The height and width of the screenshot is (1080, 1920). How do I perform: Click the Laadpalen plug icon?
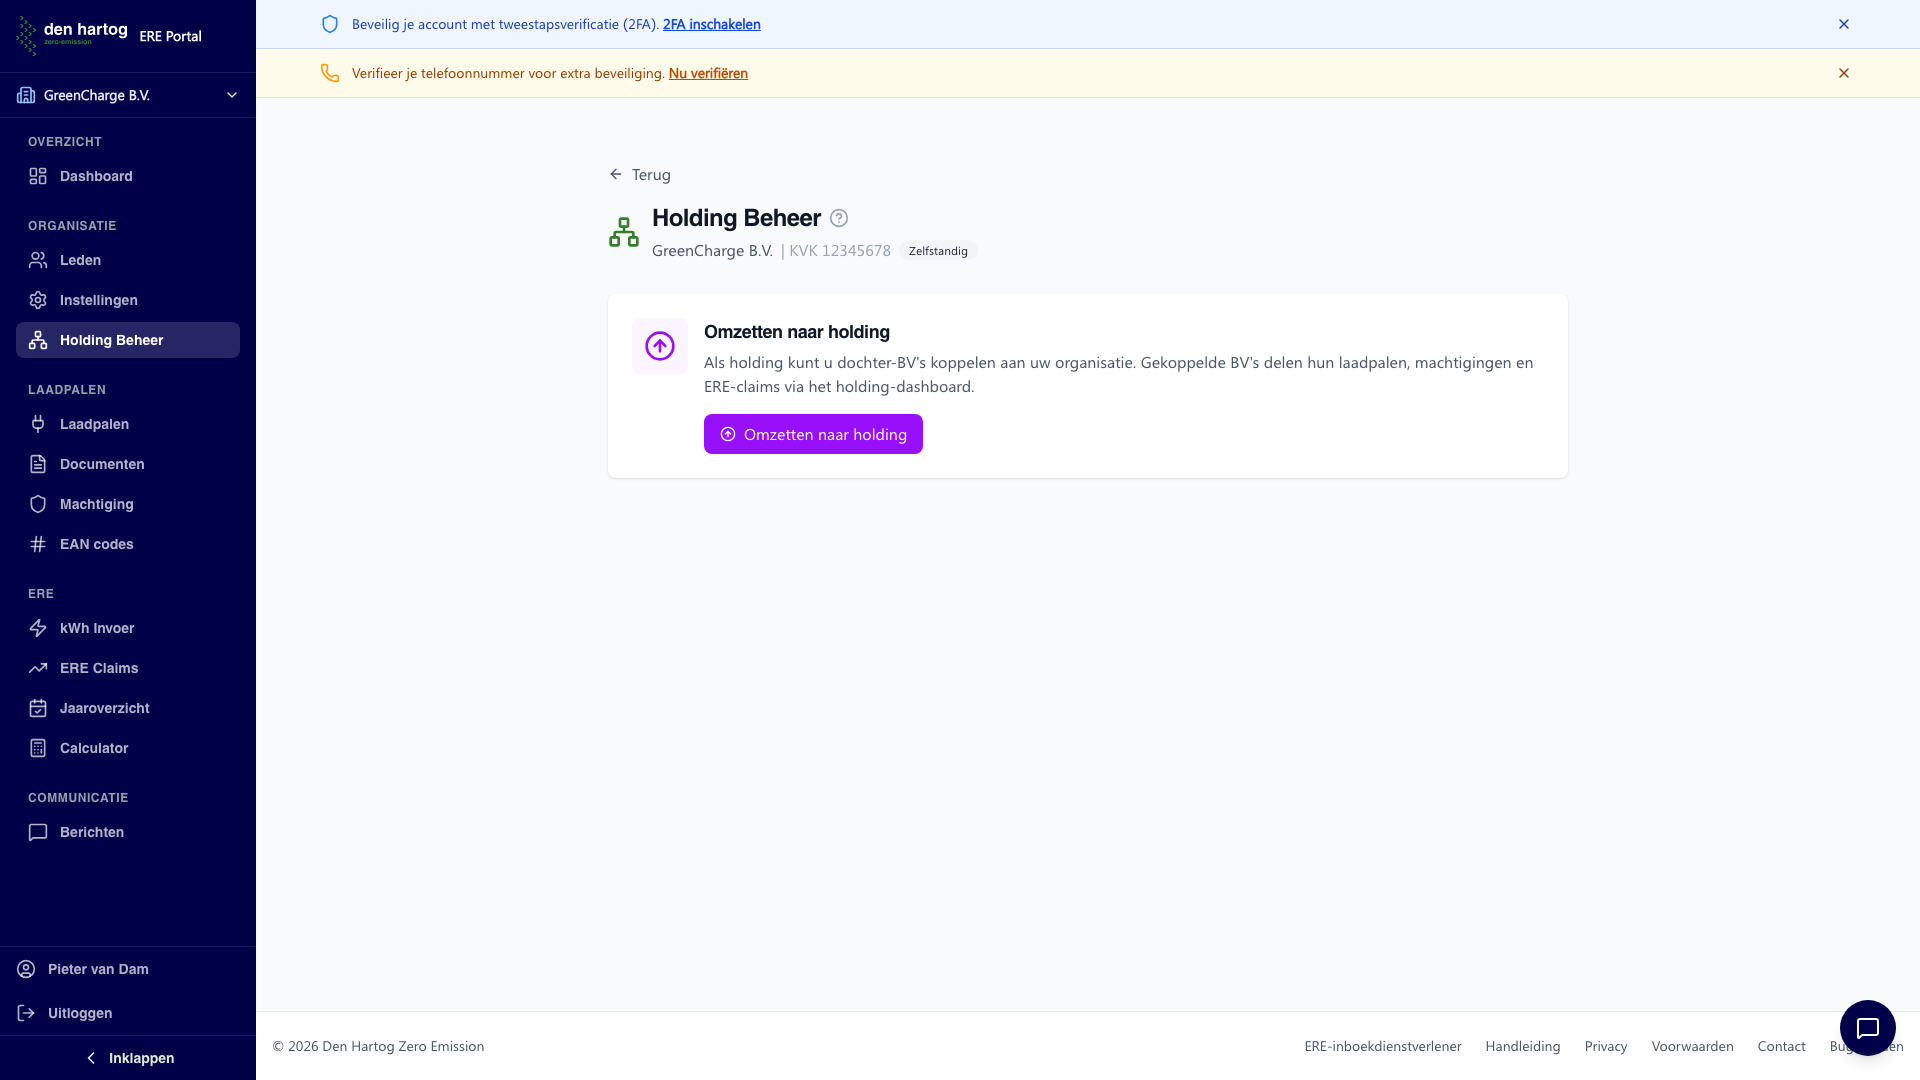(38, 424)
